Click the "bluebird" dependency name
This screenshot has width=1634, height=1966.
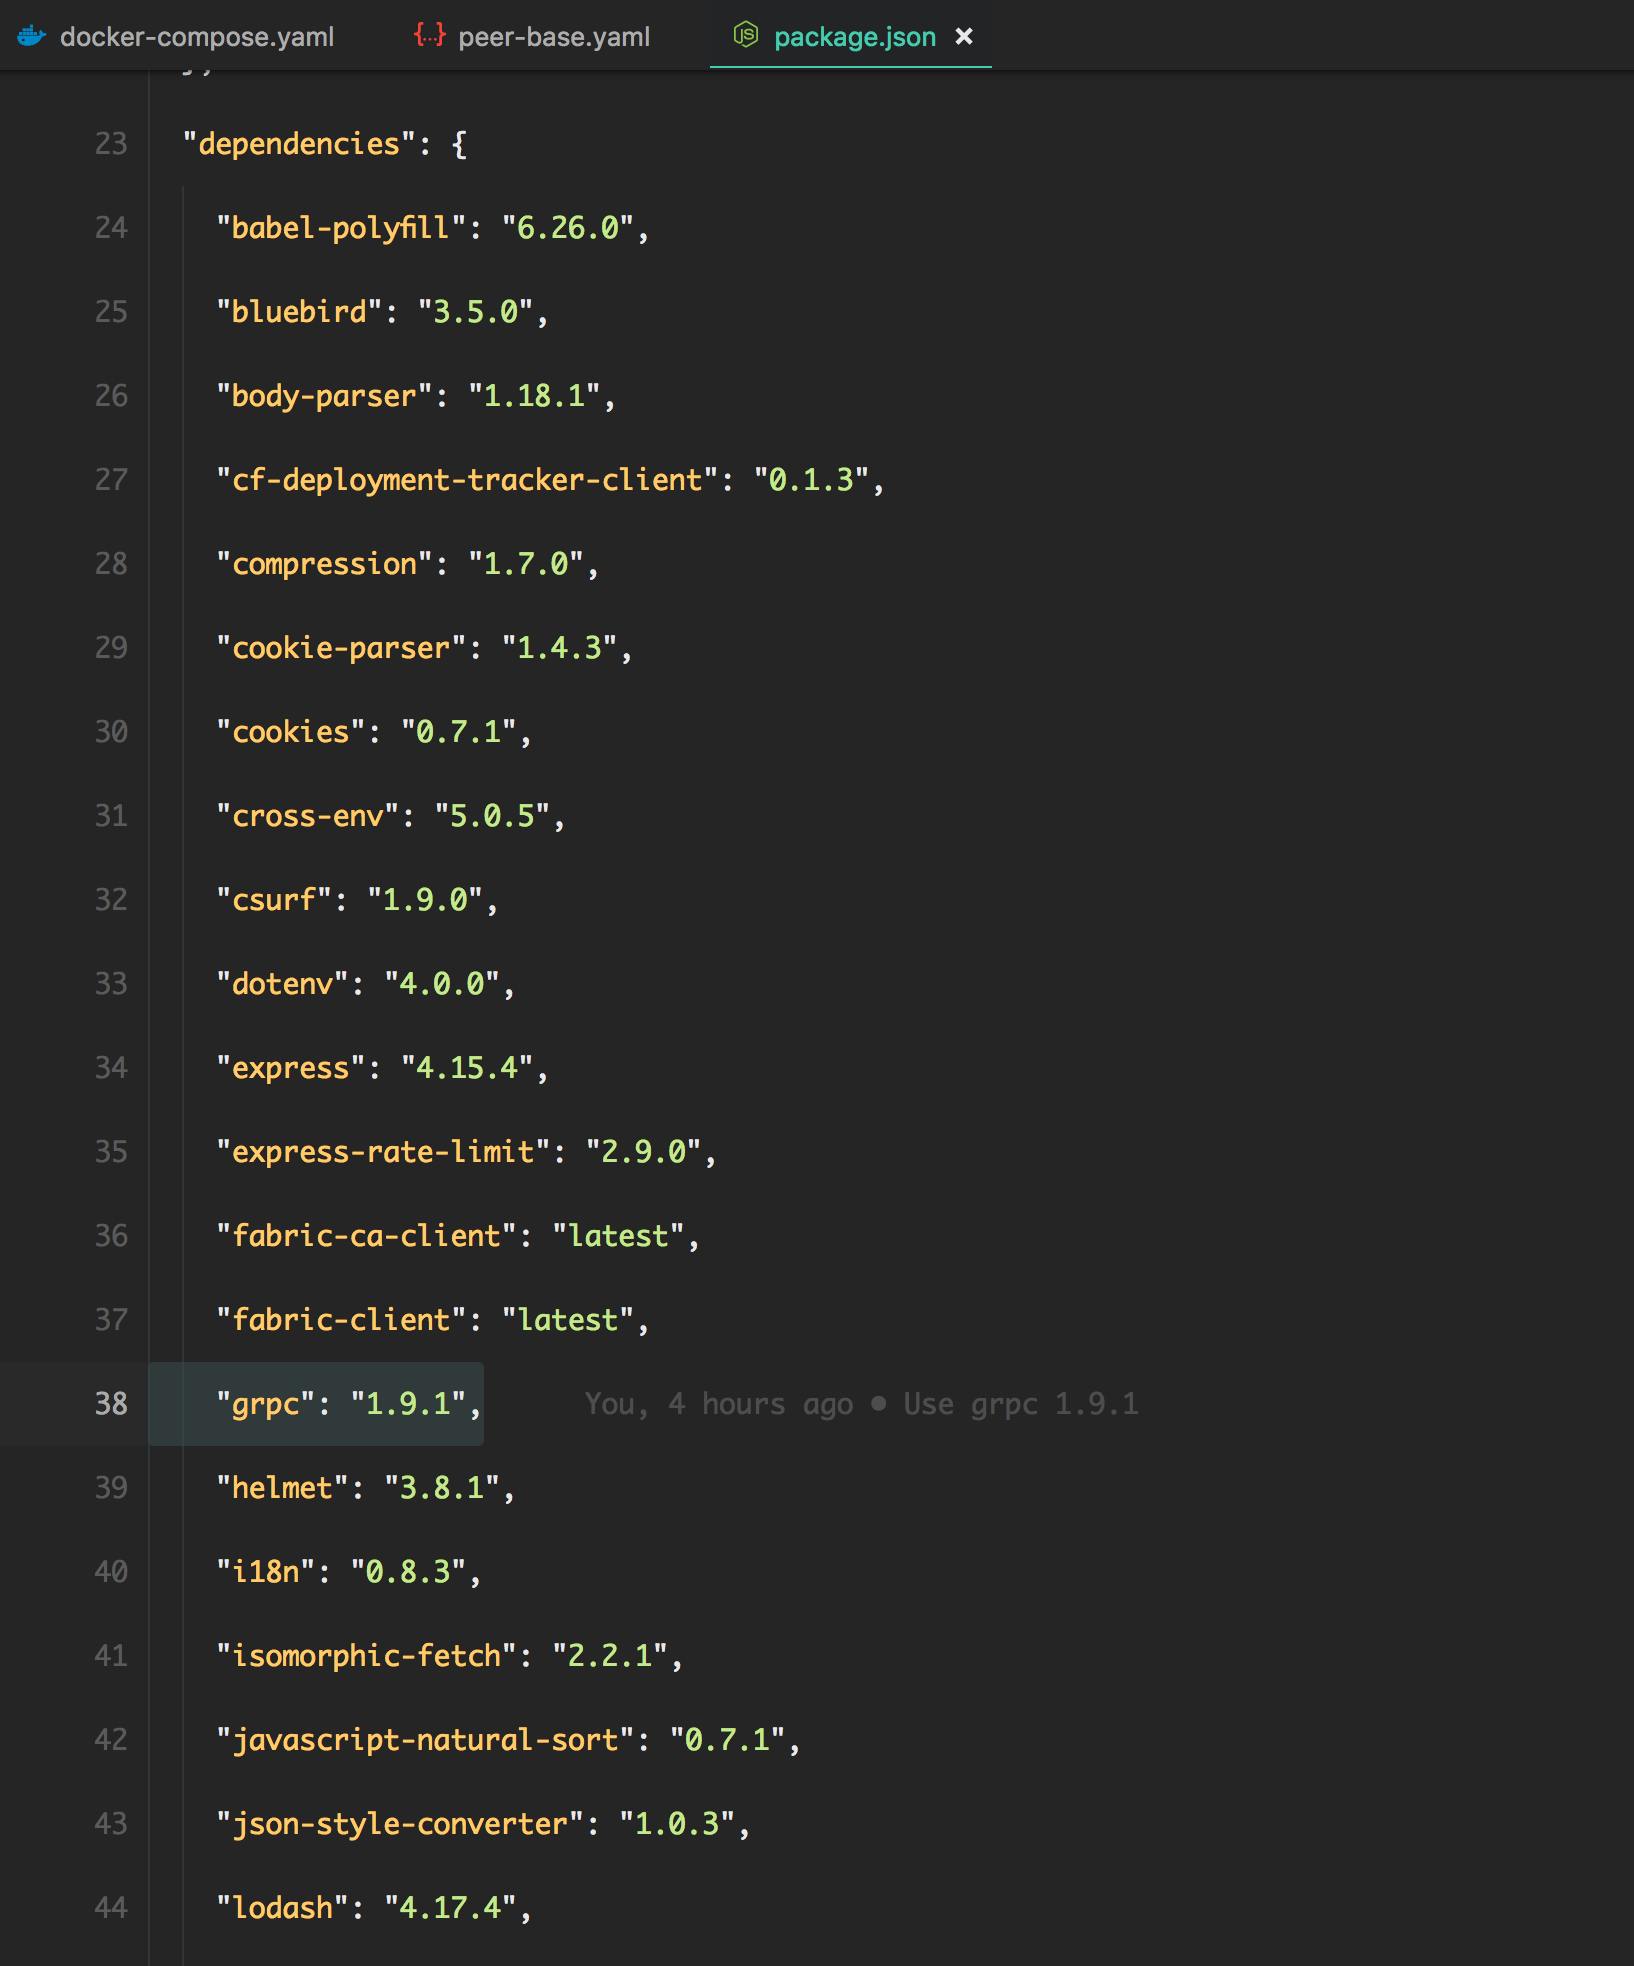pyautogui.click(x=299, y=312)
